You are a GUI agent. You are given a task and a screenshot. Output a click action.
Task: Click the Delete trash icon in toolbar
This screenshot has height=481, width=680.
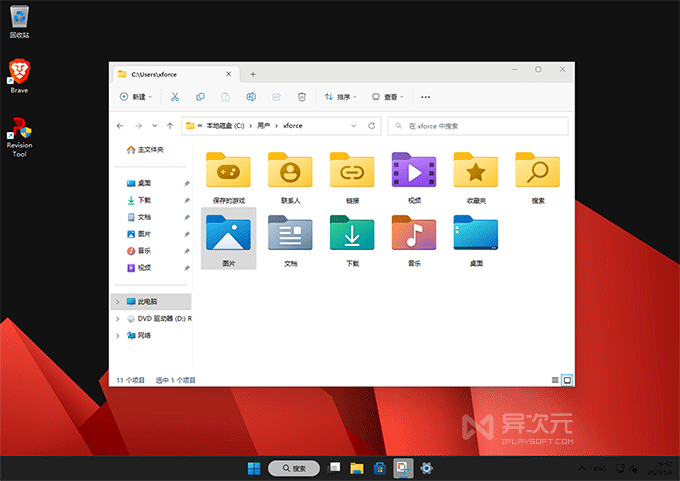[302, 97]
